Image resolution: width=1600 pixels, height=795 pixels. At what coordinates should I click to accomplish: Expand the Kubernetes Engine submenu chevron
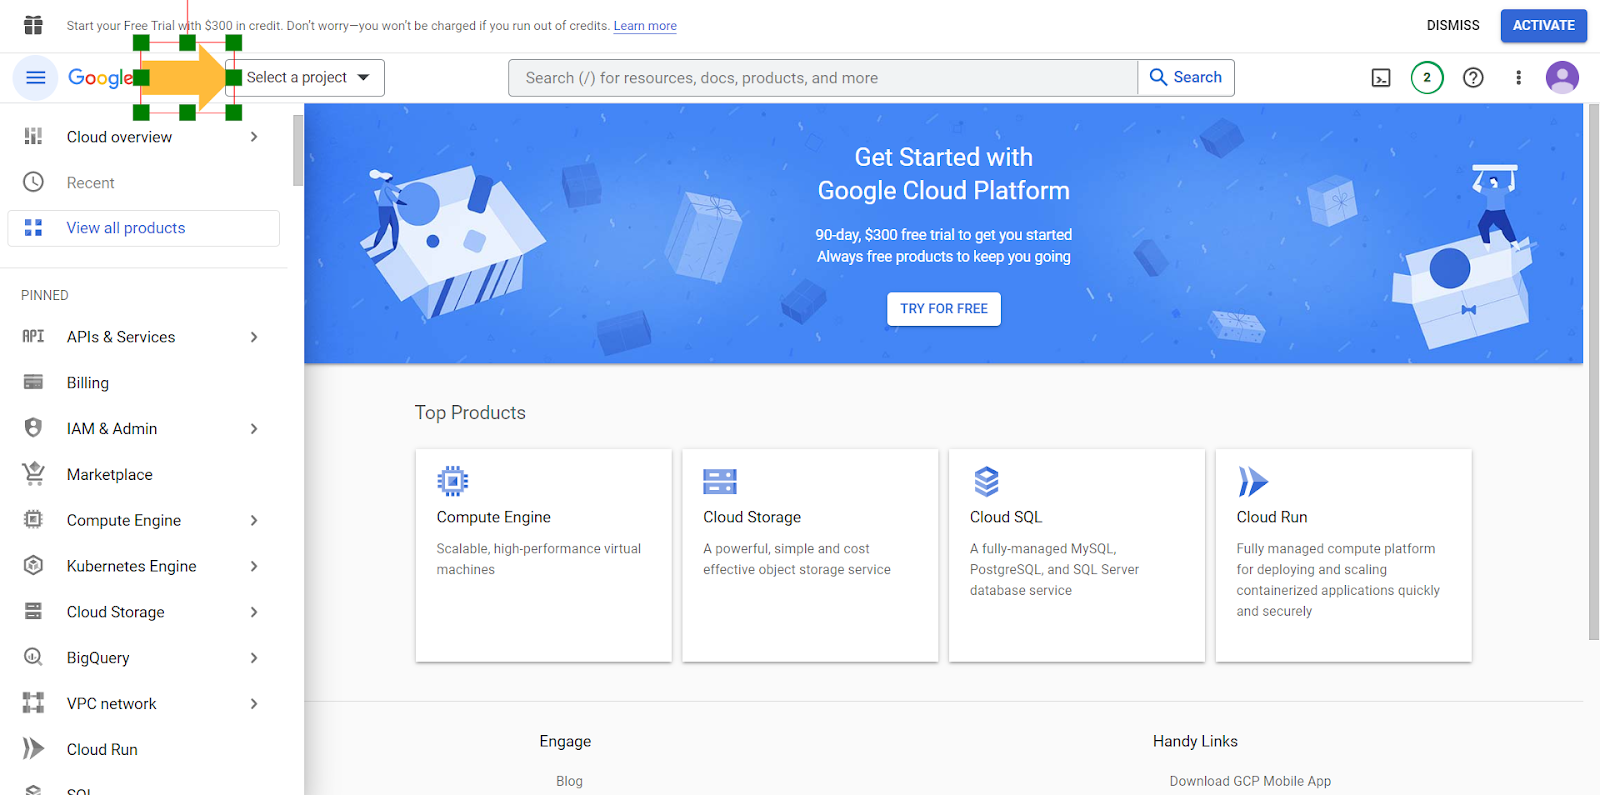pyautogui.click(x=254, y=566)
